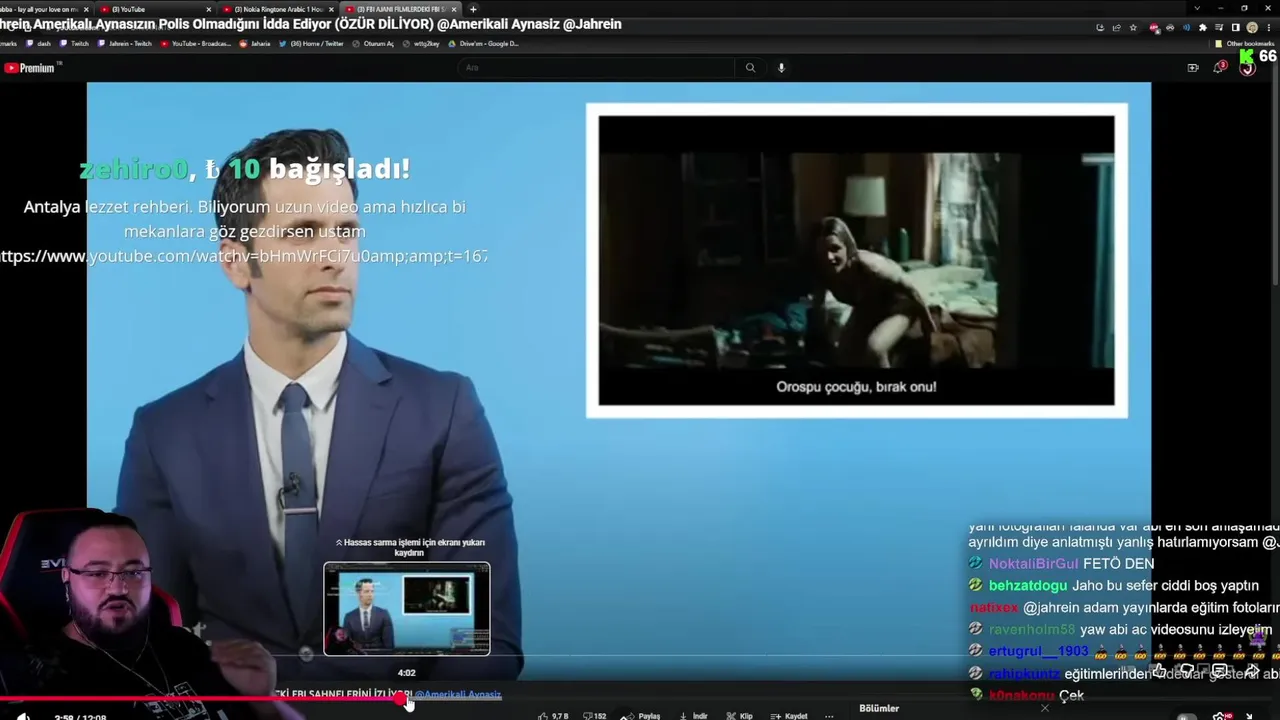Close the 'Bölümler' chapters panel
Screen dimensions: 1280x720
[1045, 708]
